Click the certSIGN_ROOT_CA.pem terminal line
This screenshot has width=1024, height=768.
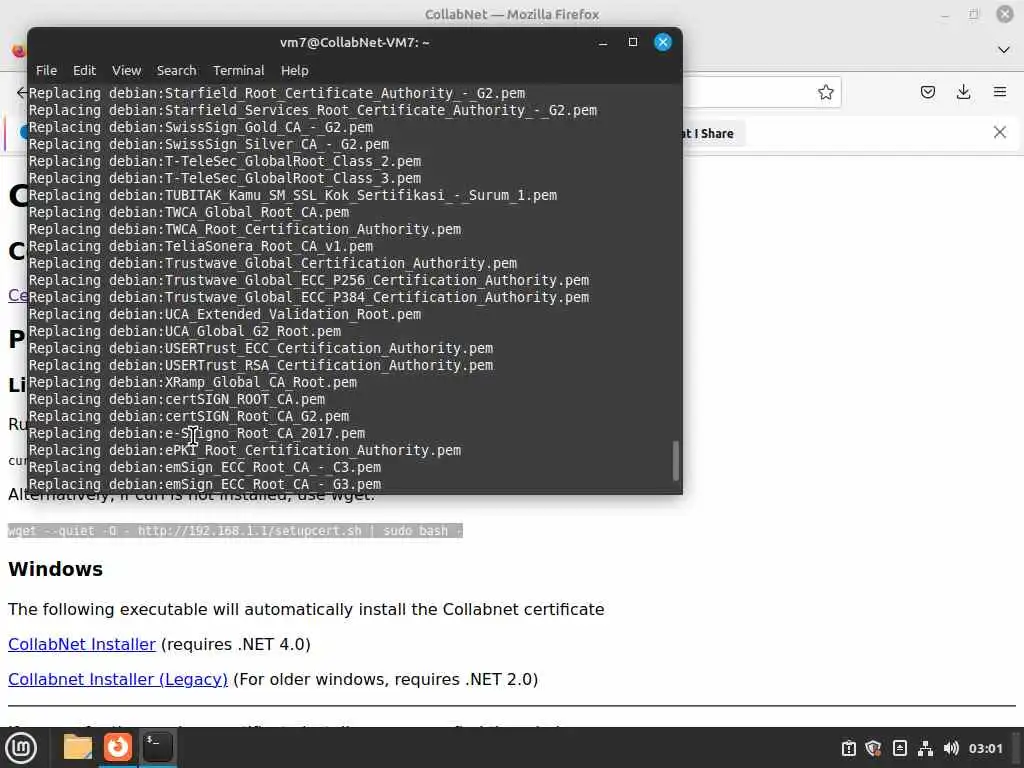176,400
